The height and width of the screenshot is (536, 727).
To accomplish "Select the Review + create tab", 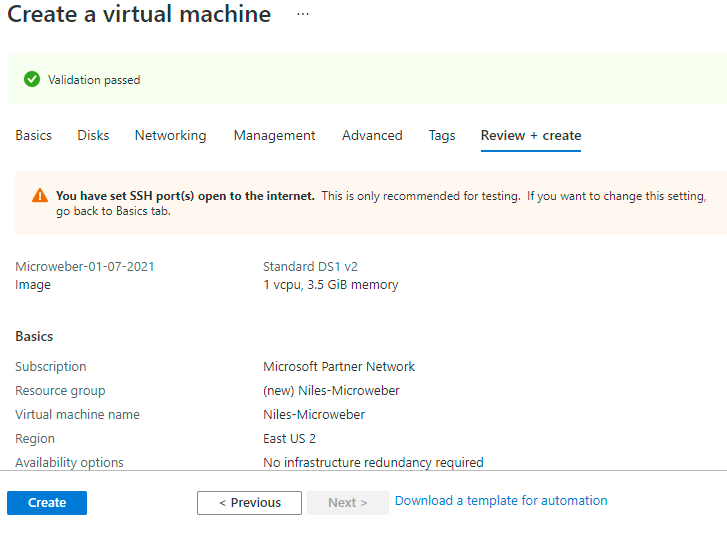I will pos(530,135).
